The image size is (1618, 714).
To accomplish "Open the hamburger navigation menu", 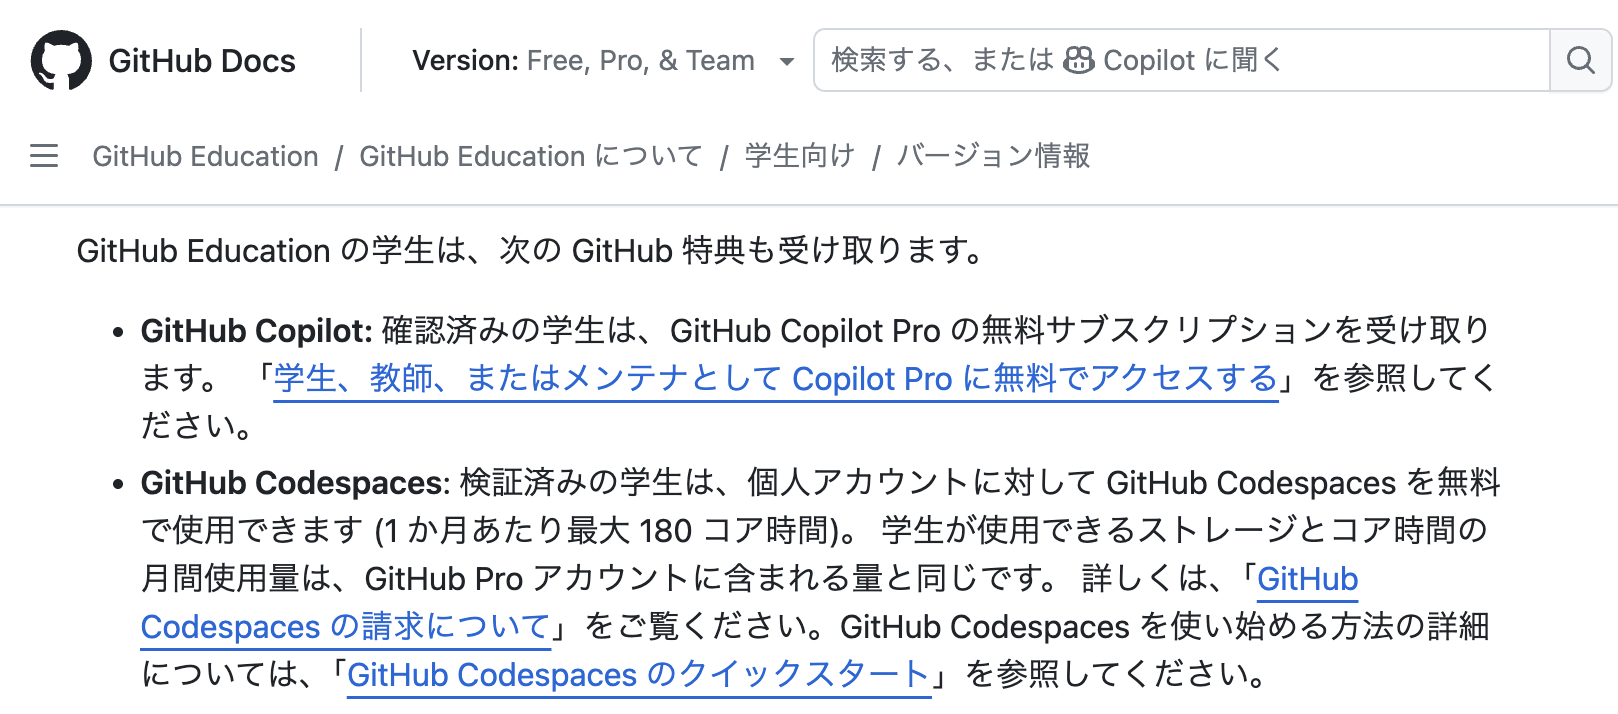I will [x=44, y=156].
